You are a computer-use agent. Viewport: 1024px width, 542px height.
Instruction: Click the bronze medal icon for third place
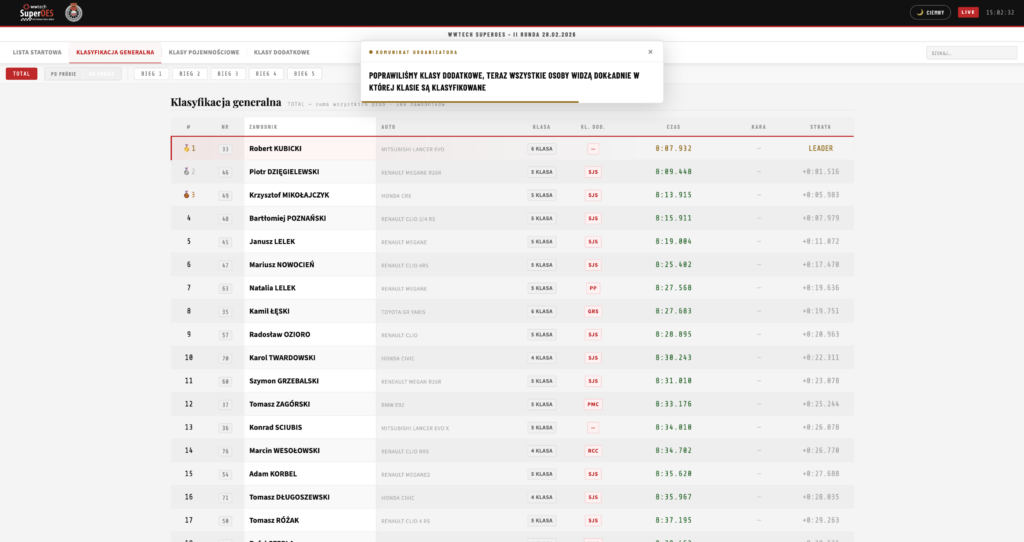pos(186,195)
